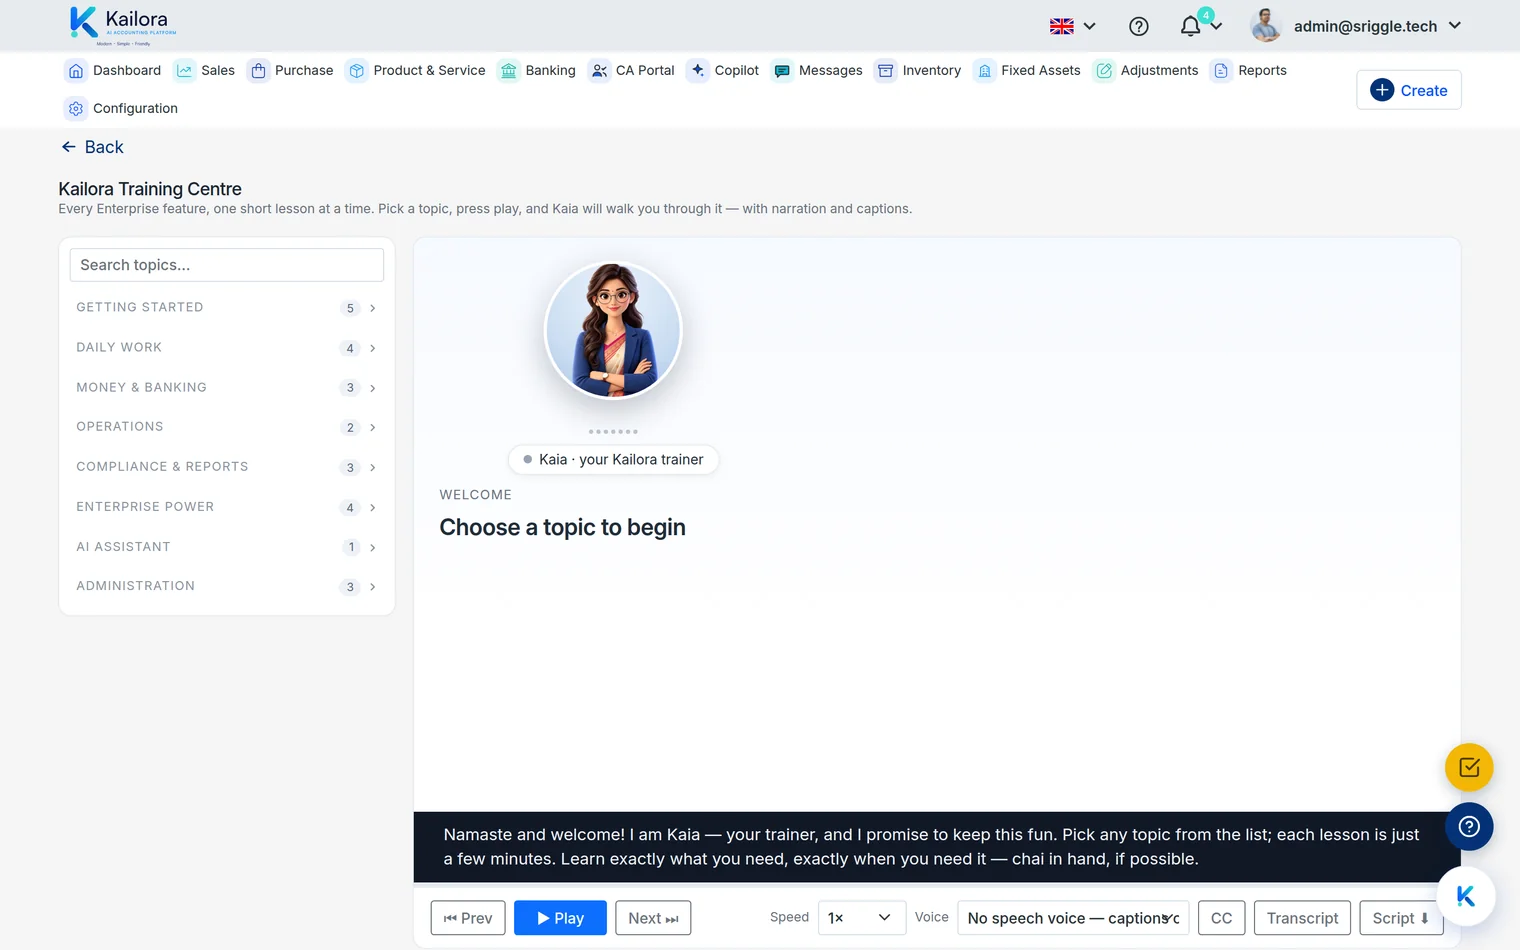Go to previous lesson with Prev
This screenshot has height=950, width=1520.
(x=468, y=918)
